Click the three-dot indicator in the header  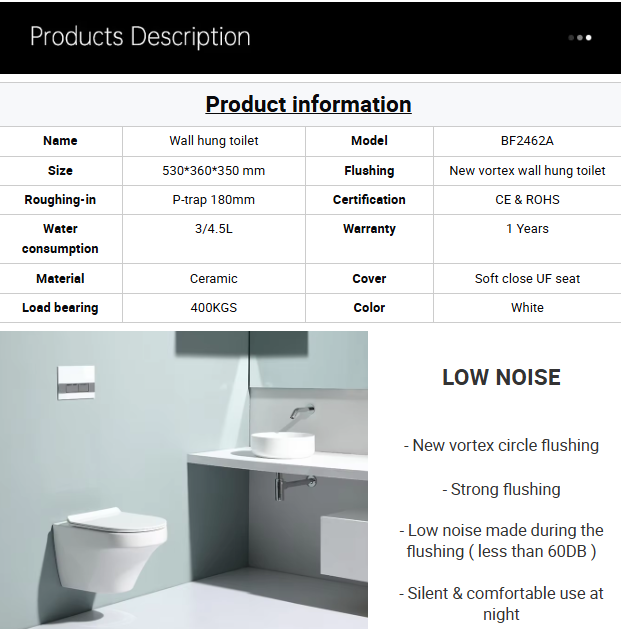click(580, 38)
